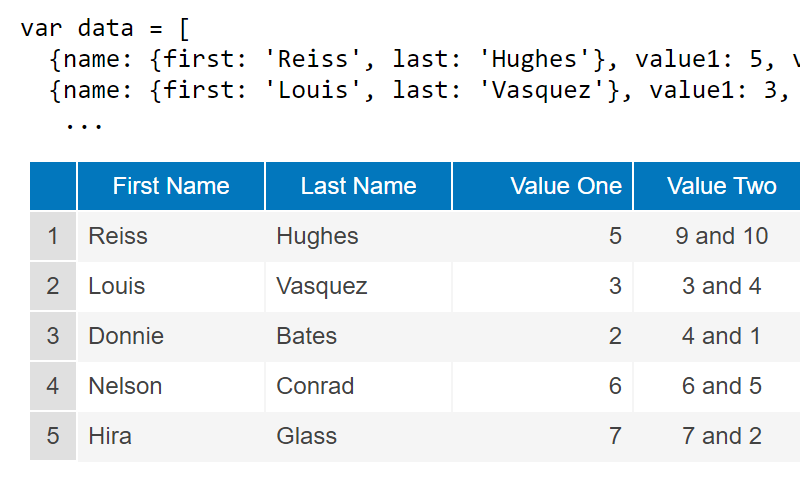The width and height of the screenshot is (800, 494).
Task: Select row number 2 header
Action: (x=53, y=286)
